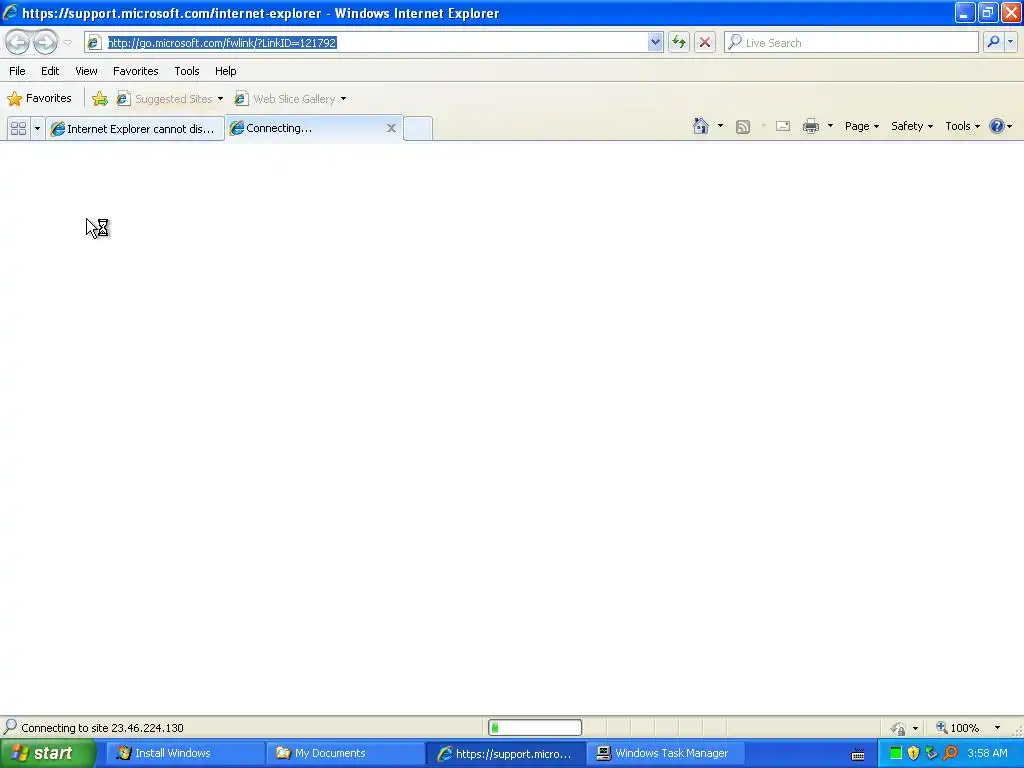Click the Help question mark icon
This screenshot has width=1024, height=768.
(x=997, y=126)
